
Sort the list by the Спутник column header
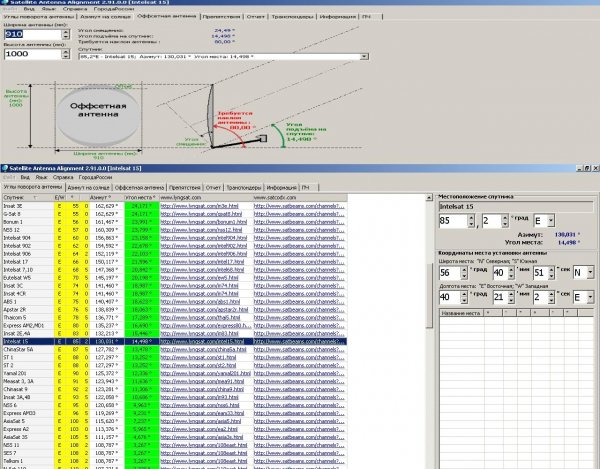(x=28, y=197)
